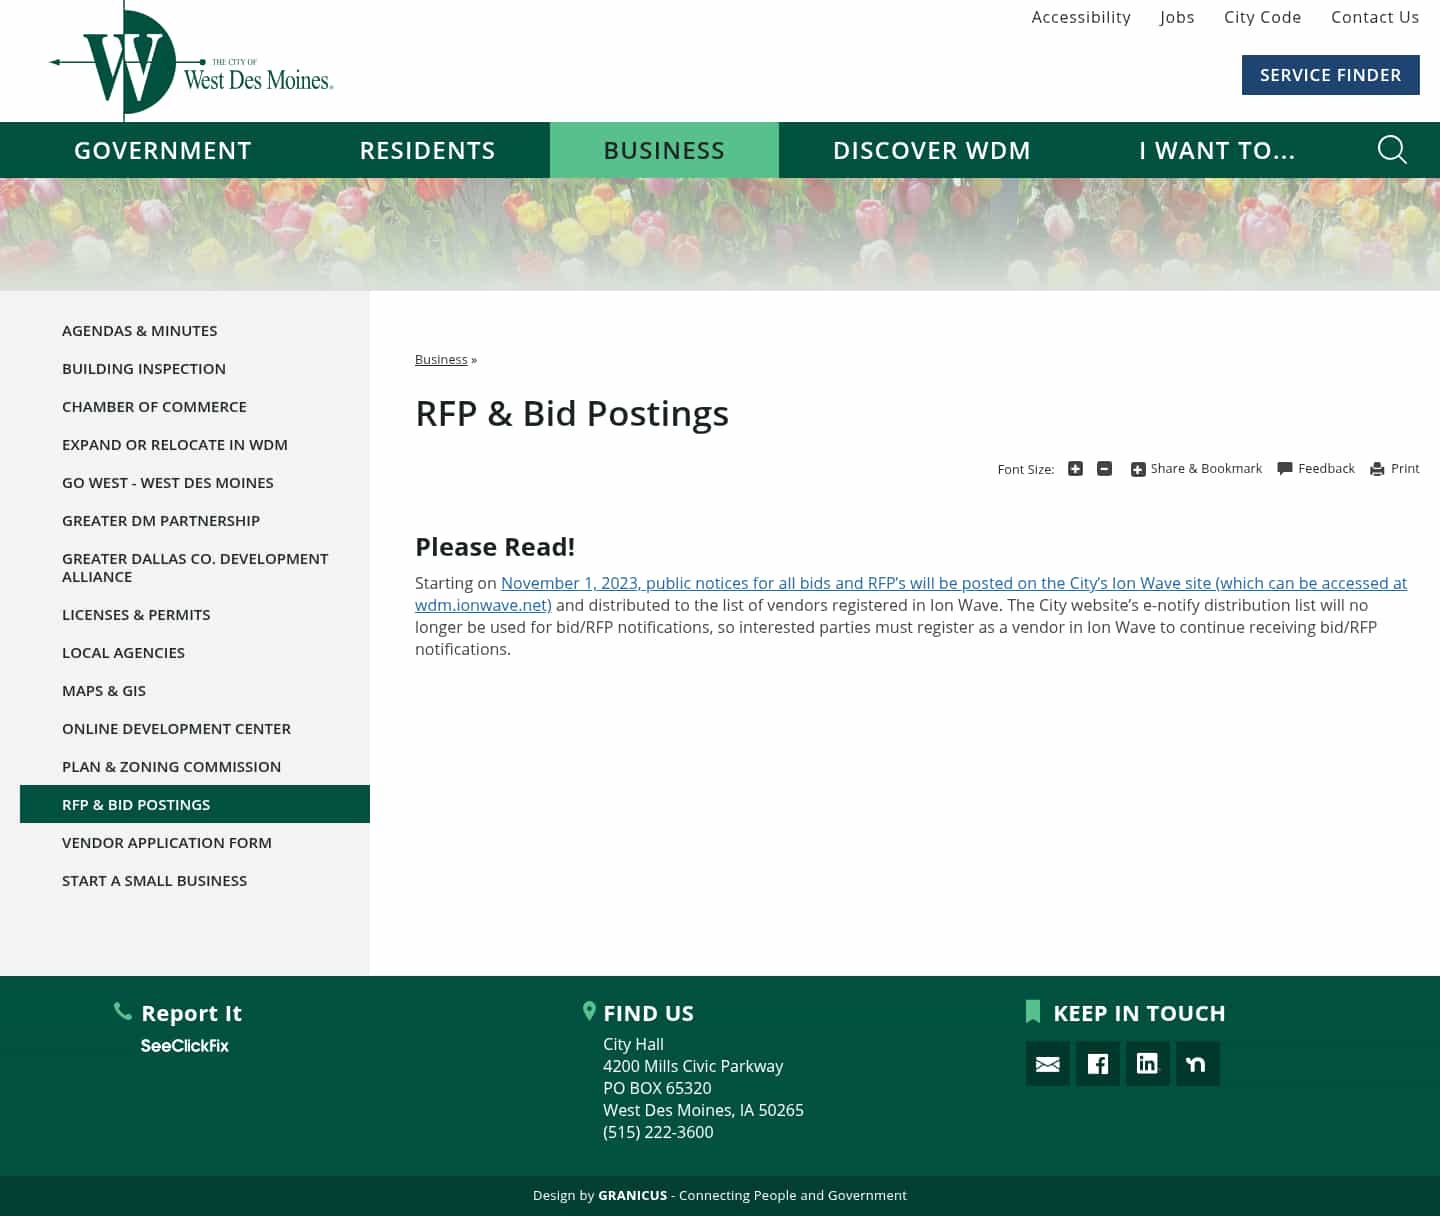1440x1216 pixels.
Task: Open the Vendor Application Form page
Action: click(x=166, y=842)
